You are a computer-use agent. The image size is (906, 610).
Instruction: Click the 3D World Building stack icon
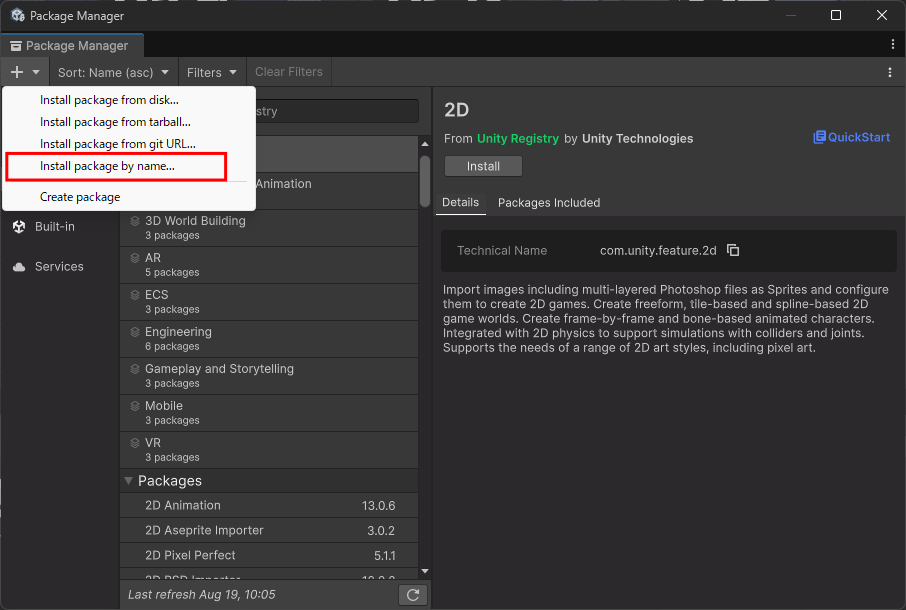pos(135,221)
